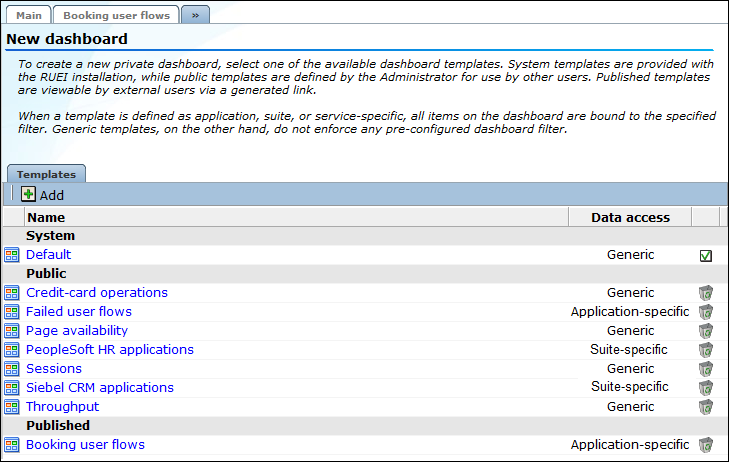Click Generic value in Sessions row
Screen dimensions: 729x462
tap(630, 369)
